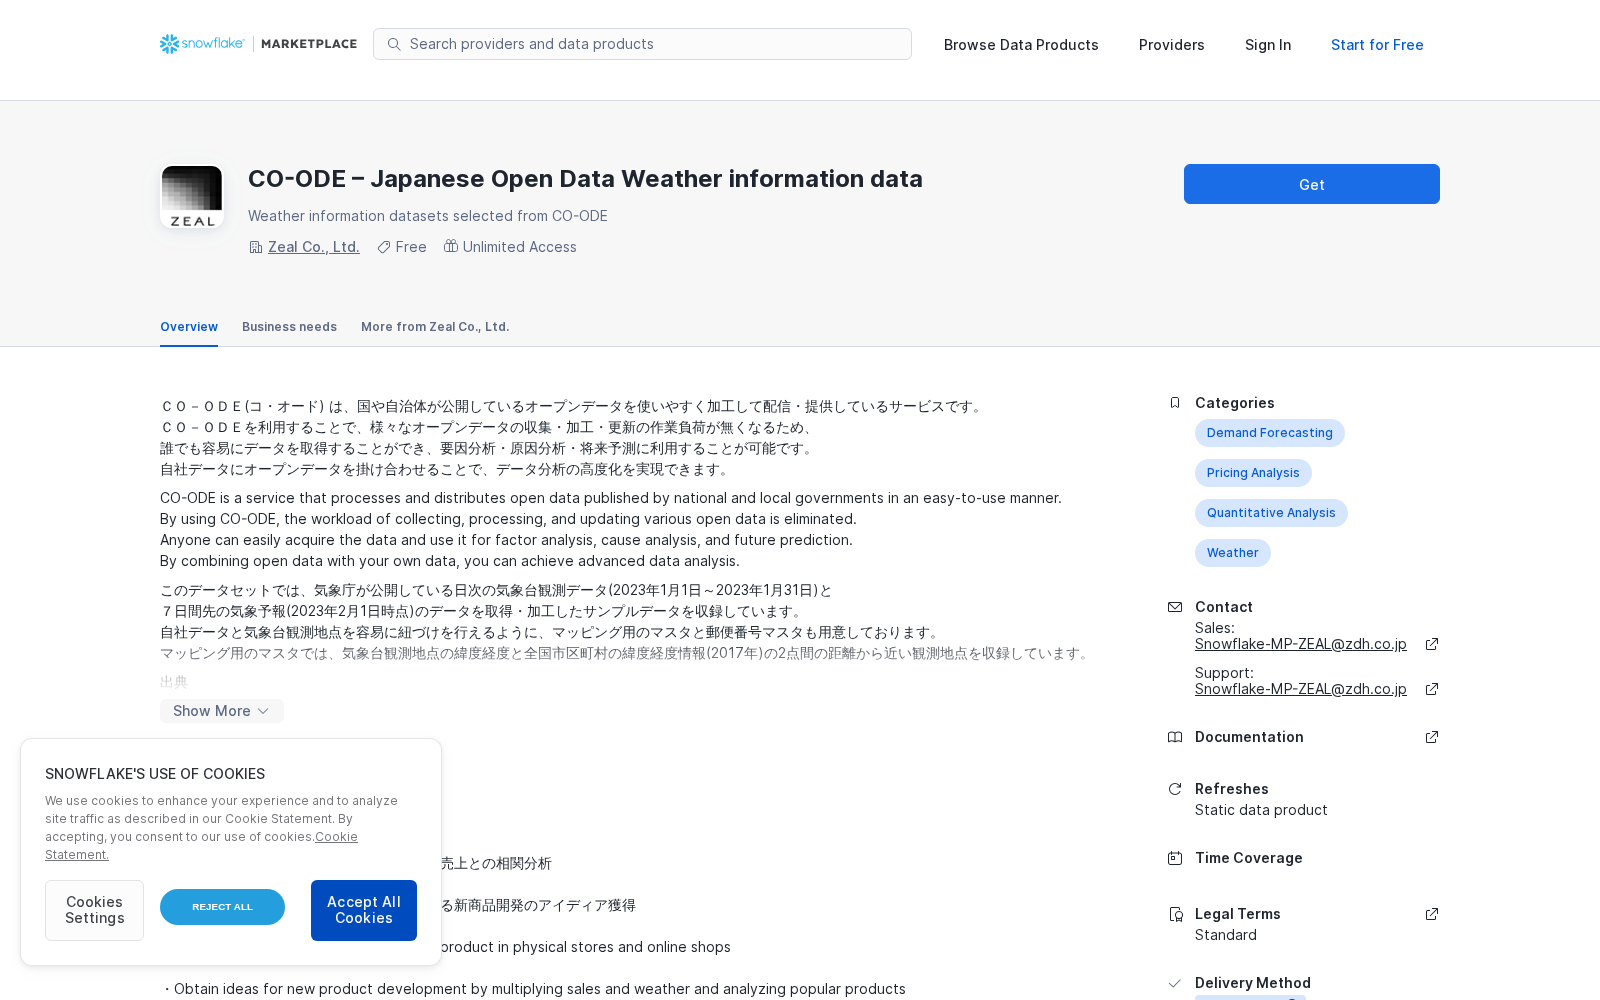Expand description with Show More
This screenshot has height=1000, width=1600.
[x=222, y=711]
